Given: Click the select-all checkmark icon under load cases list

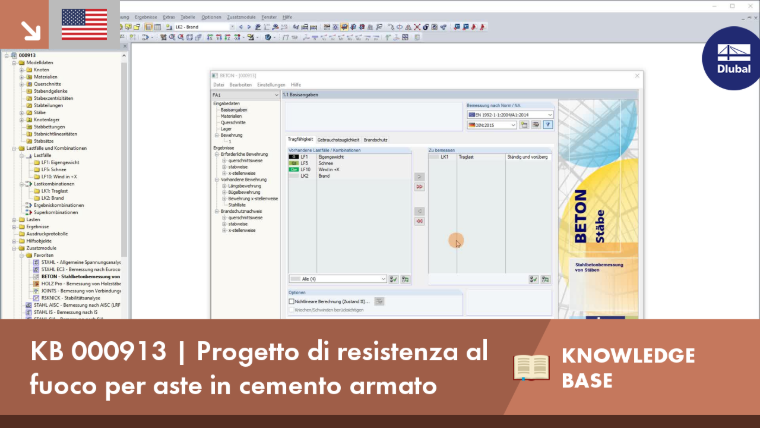Looking at the screenshot, I should pos(394,279).
